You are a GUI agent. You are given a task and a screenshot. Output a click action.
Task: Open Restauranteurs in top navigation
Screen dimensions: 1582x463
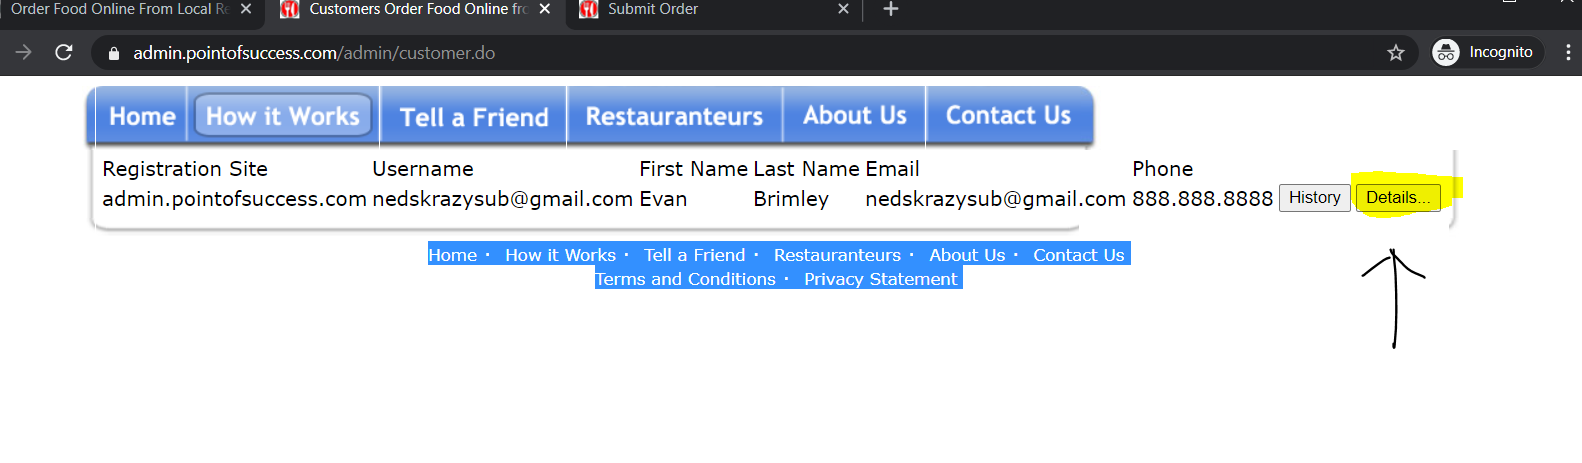[x=674, y=116]
